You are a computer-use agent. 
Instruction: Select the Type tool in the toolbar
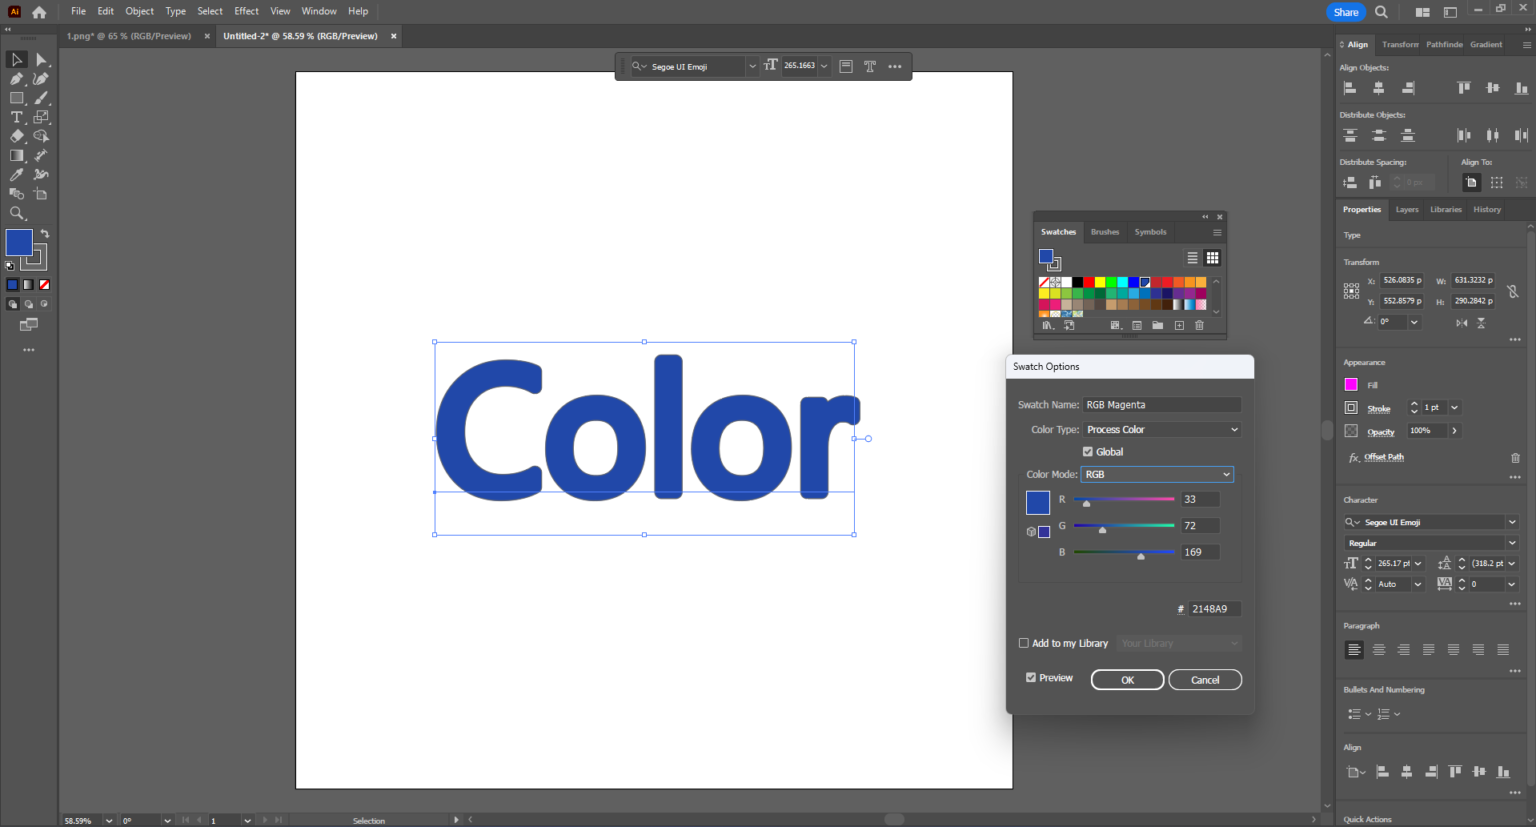17,116
